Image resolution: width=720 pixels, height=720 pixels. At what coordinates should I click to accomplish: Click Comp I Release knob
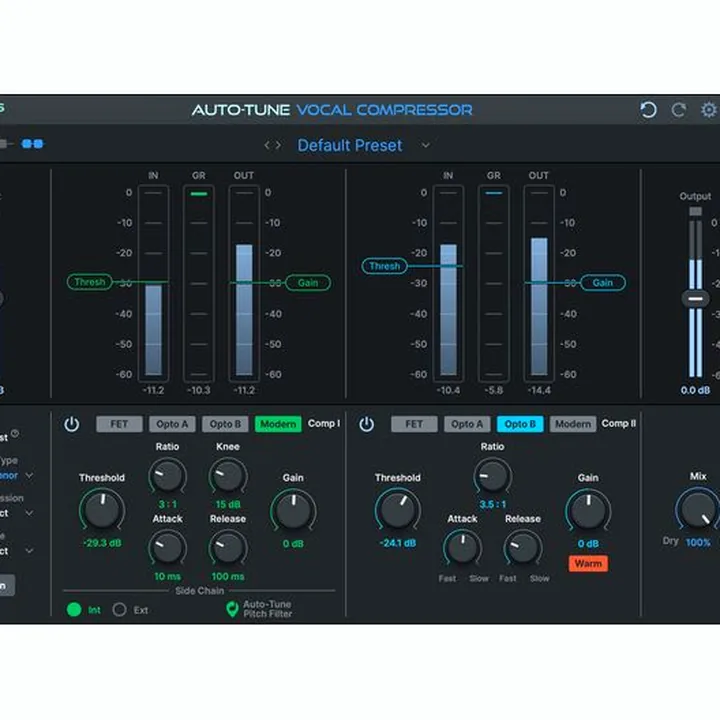click(228, 548)
